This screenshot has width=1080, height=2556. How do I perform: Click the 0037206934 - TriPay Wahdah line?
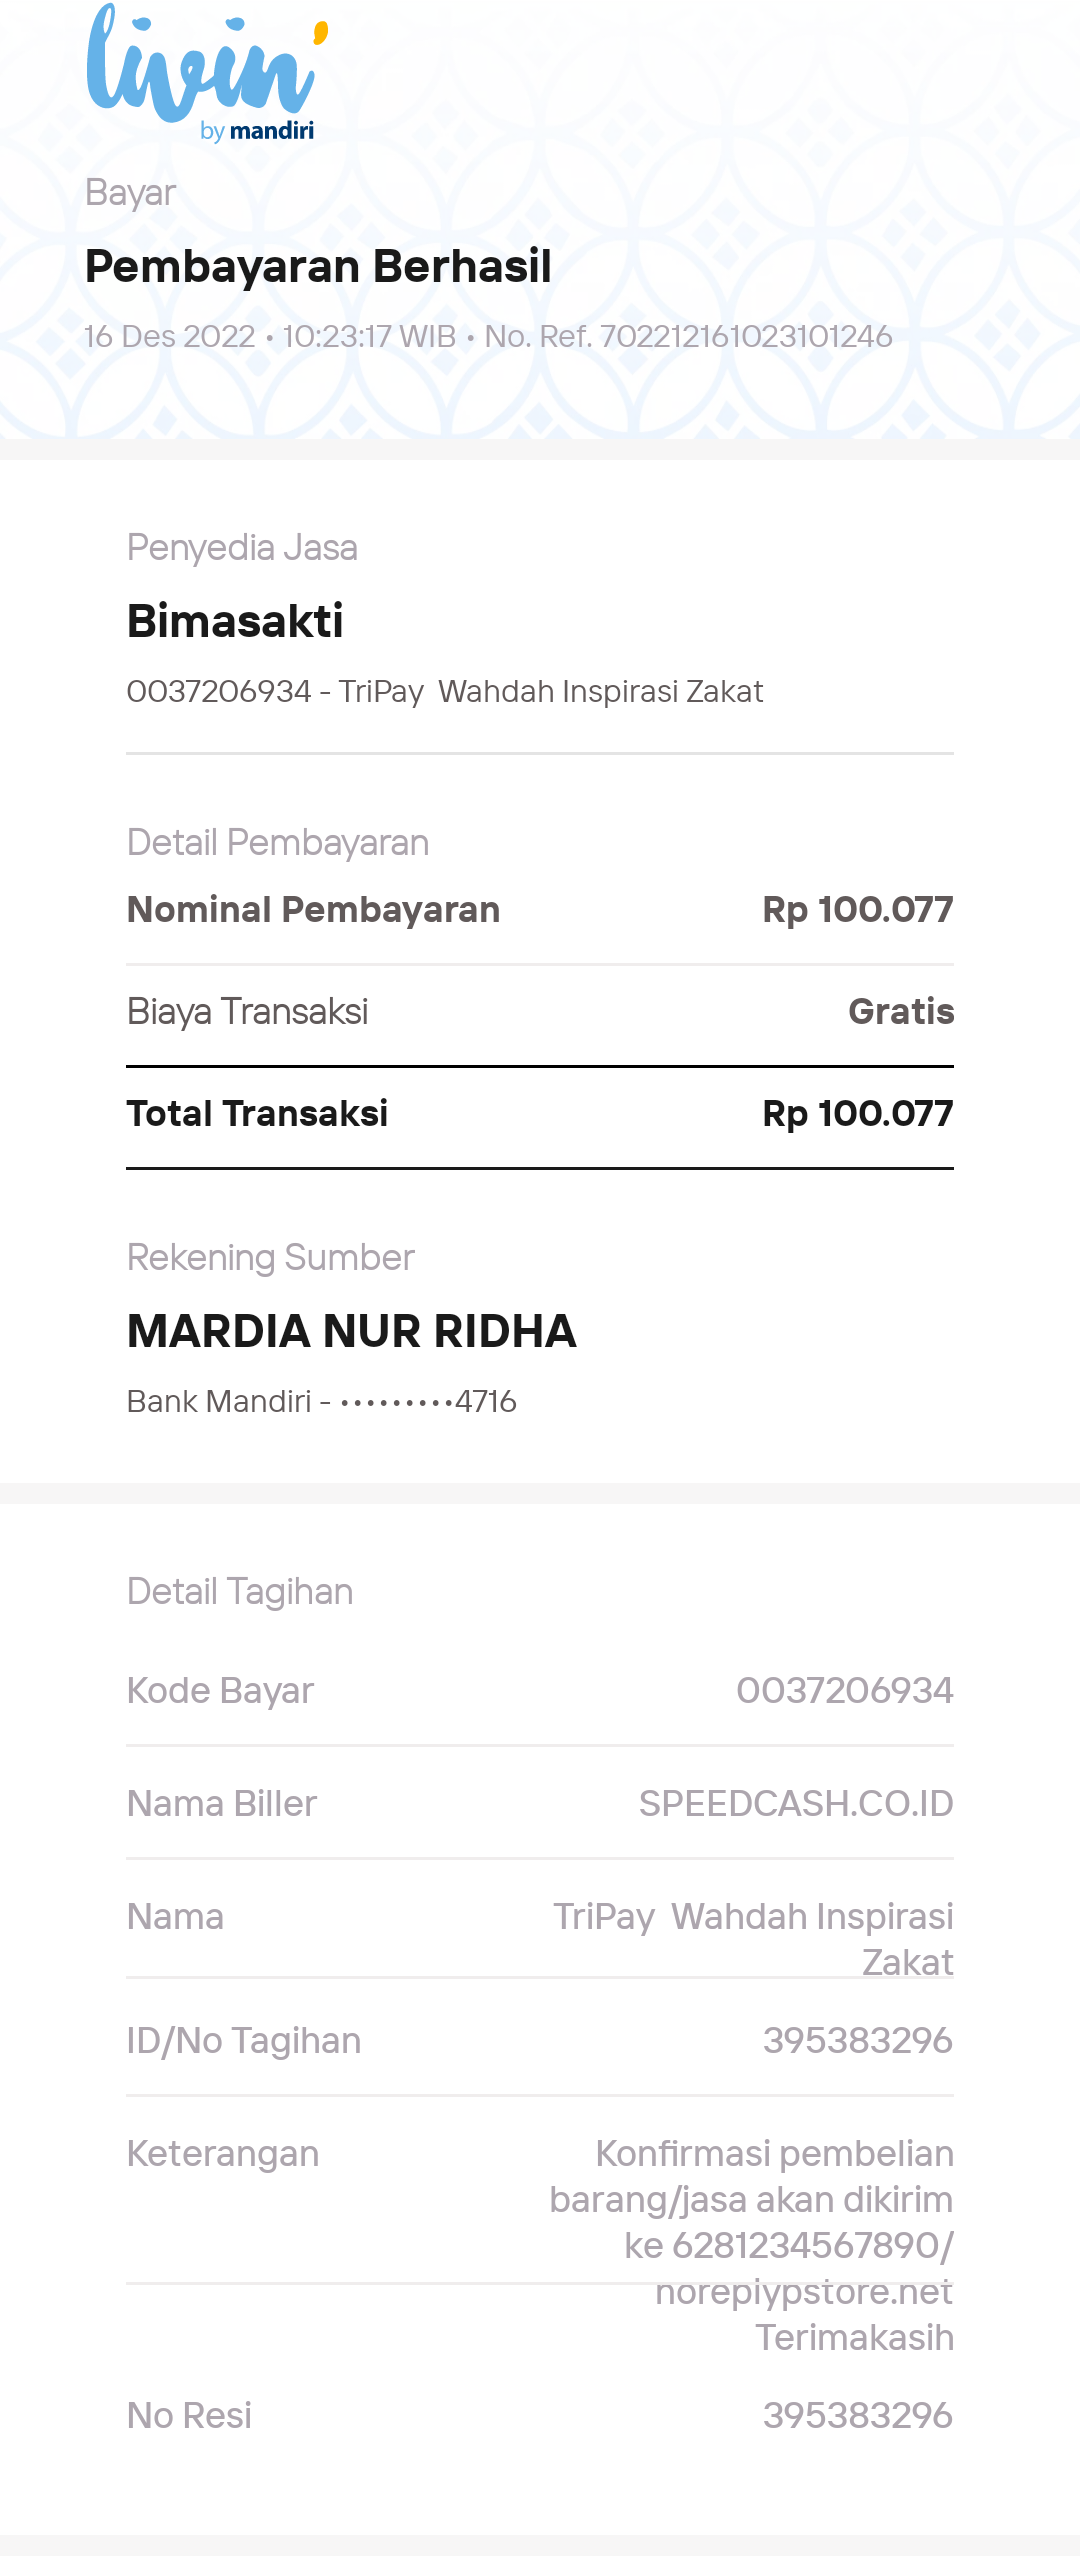point(445,691)
